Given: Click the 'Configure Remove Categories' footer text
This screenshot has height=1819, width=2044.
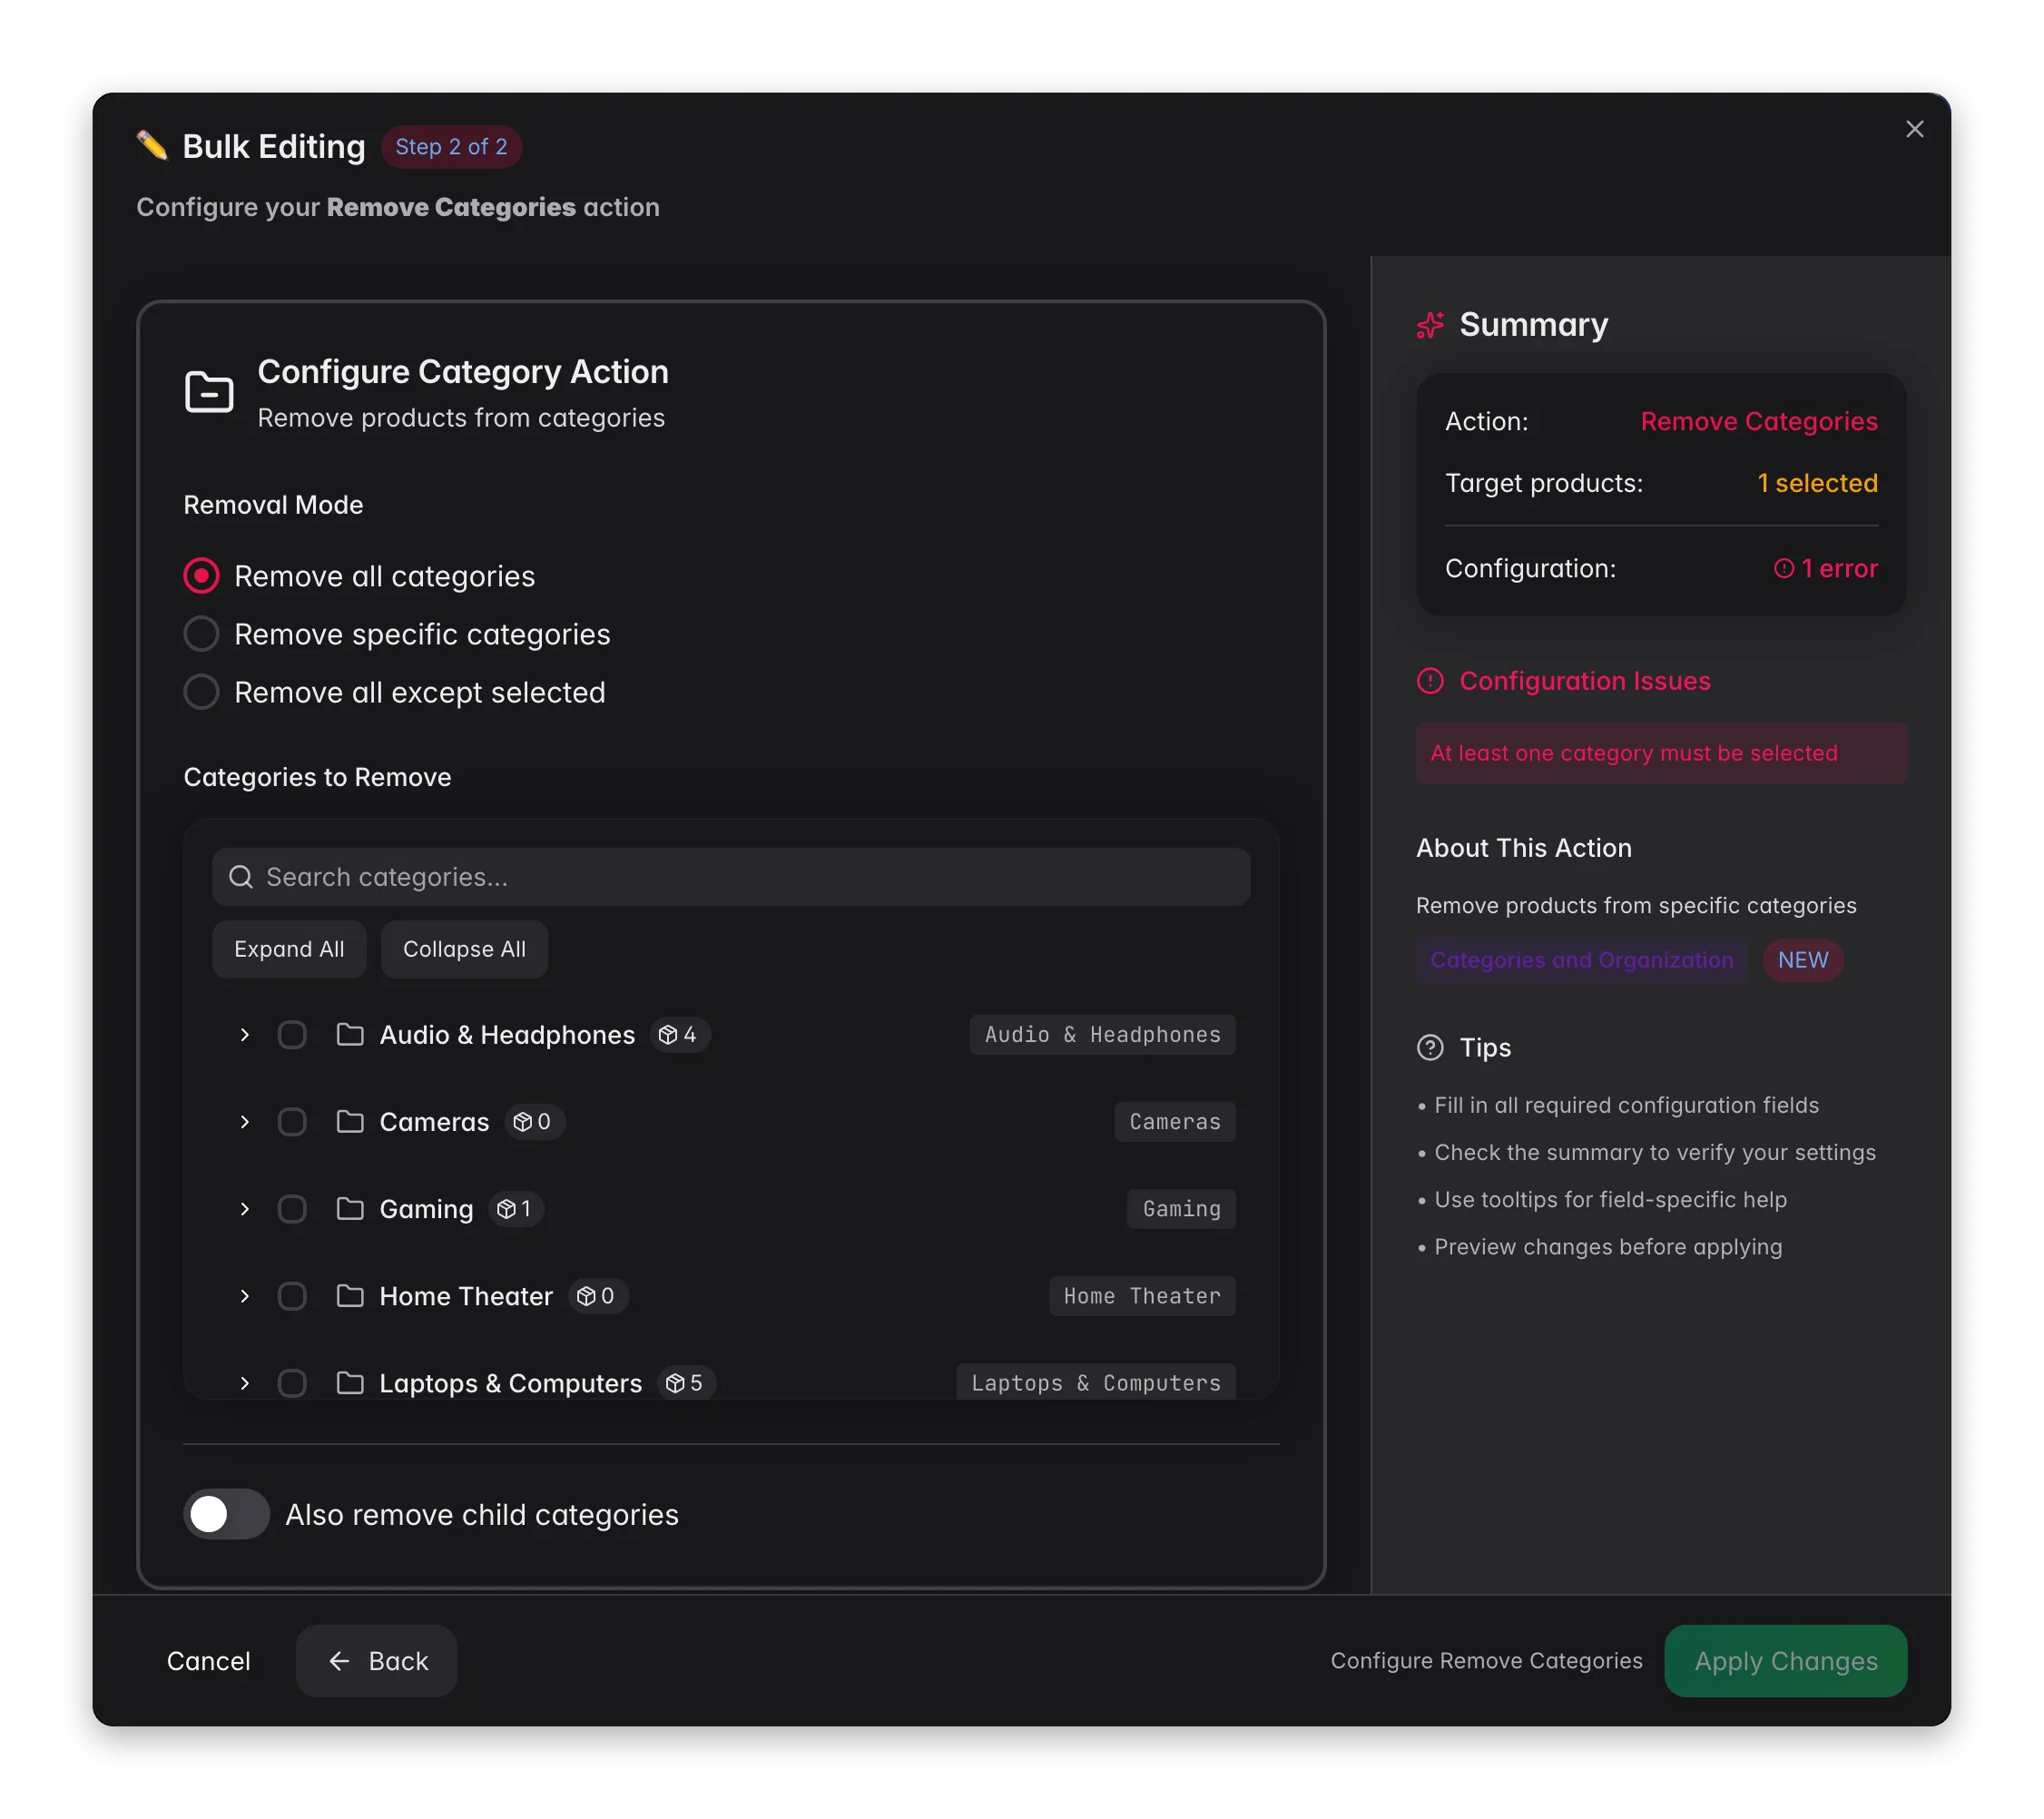Looking at the screenshot, I should point(1486,1660).
